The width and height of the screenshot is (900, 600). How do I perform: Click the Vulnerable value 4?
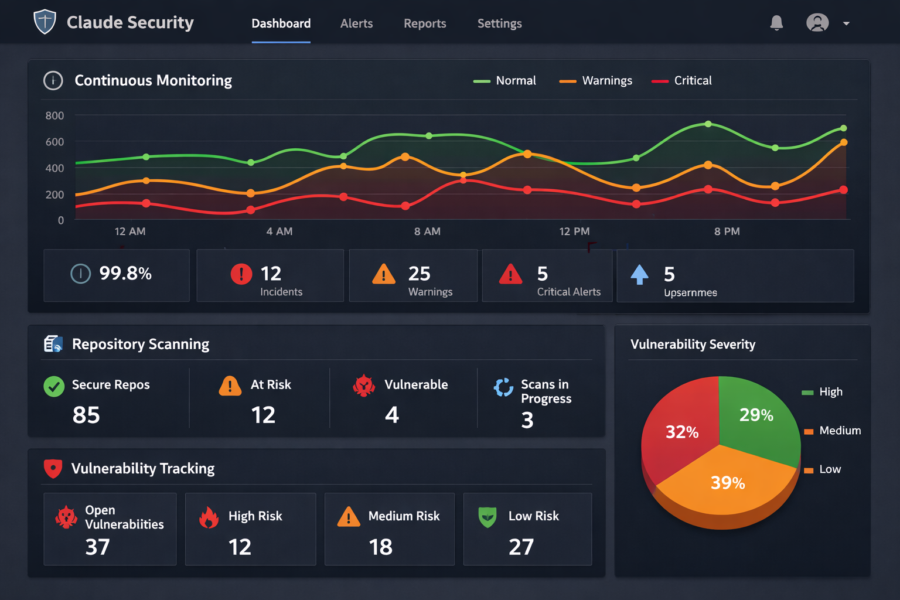[x=392, y=415]
